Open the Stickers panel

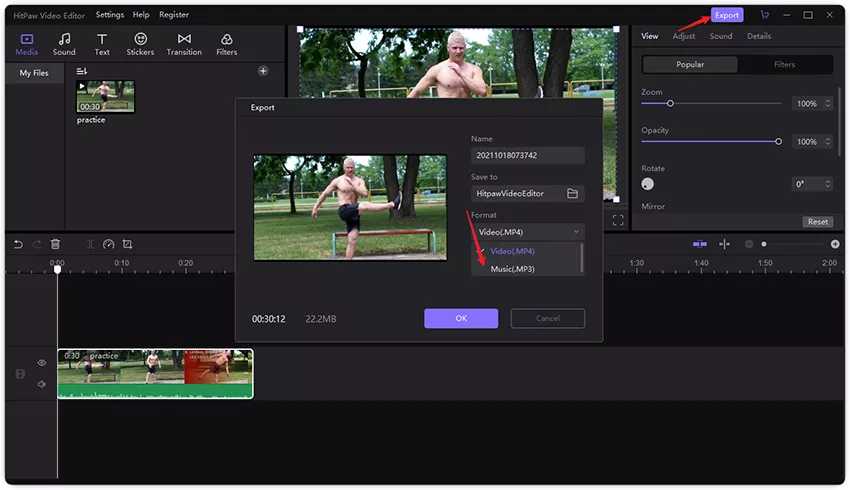pos(139,44)
